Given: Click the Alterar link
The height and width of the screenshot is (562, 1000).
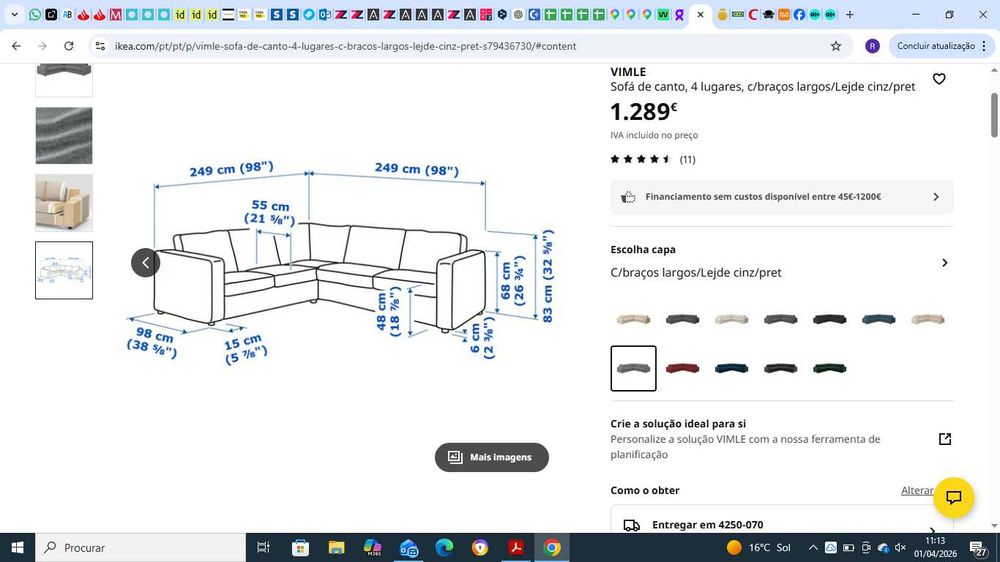Looking at the screenshot, I should [x=917, y=490].
